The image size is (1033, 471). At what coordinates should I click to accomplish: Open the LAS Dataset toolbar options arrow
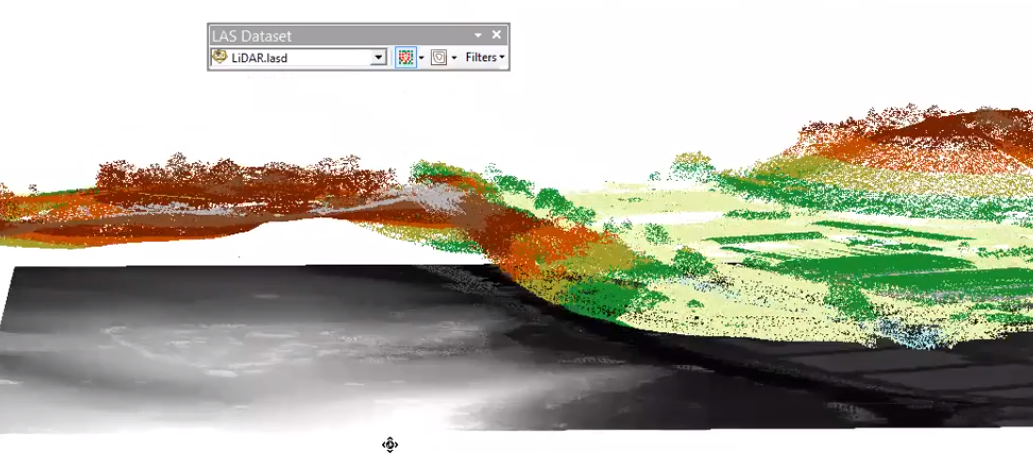pos(479,35)
